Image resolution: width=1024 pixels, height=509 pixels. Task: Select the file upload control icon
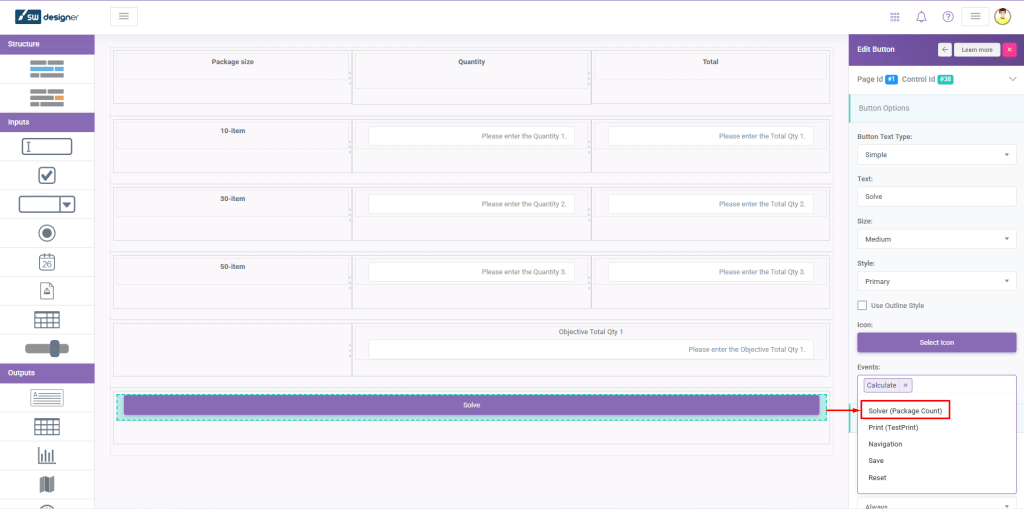click(x=47, y=291)
